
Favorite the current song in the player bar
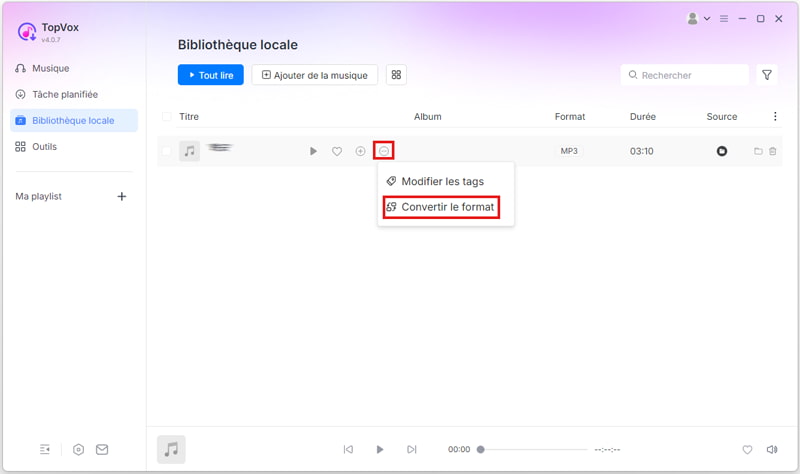747,450
